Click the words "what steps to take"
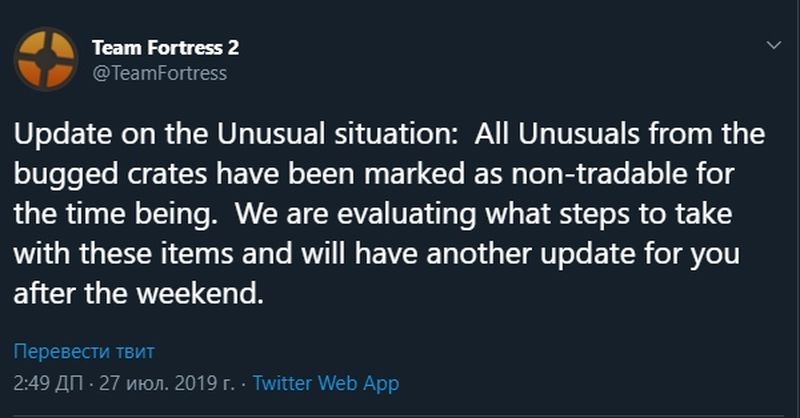The image size is (800, 418). [609, 214]
